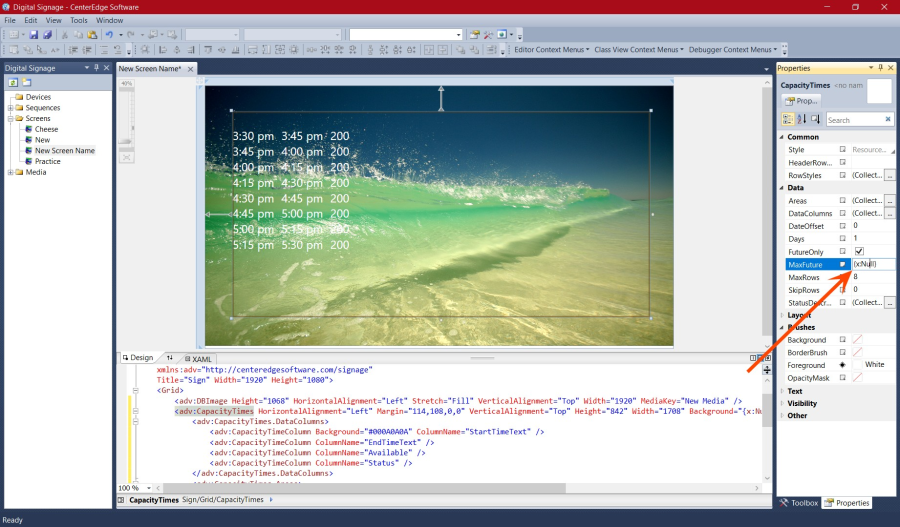The height and width of the screenshot is (527, 900).
Task: Click the Cut scissors icon
Action: pyautogui.click(x=65, y=34)
